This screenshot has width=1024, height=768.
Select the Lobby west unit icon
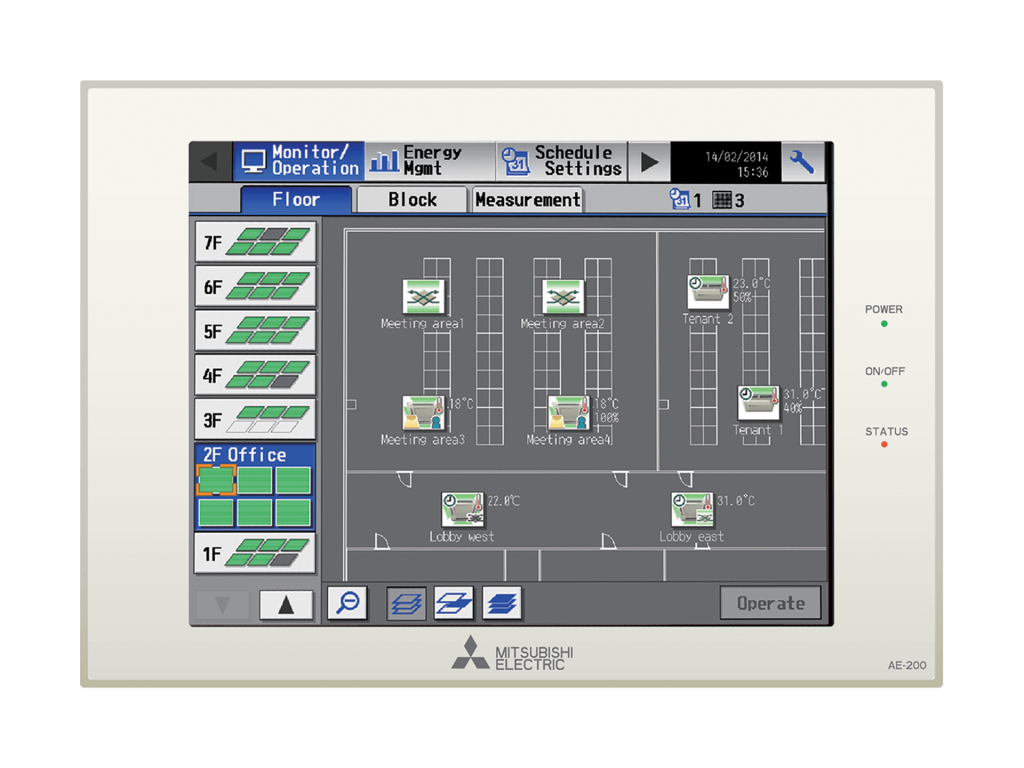tap(463, 508)
